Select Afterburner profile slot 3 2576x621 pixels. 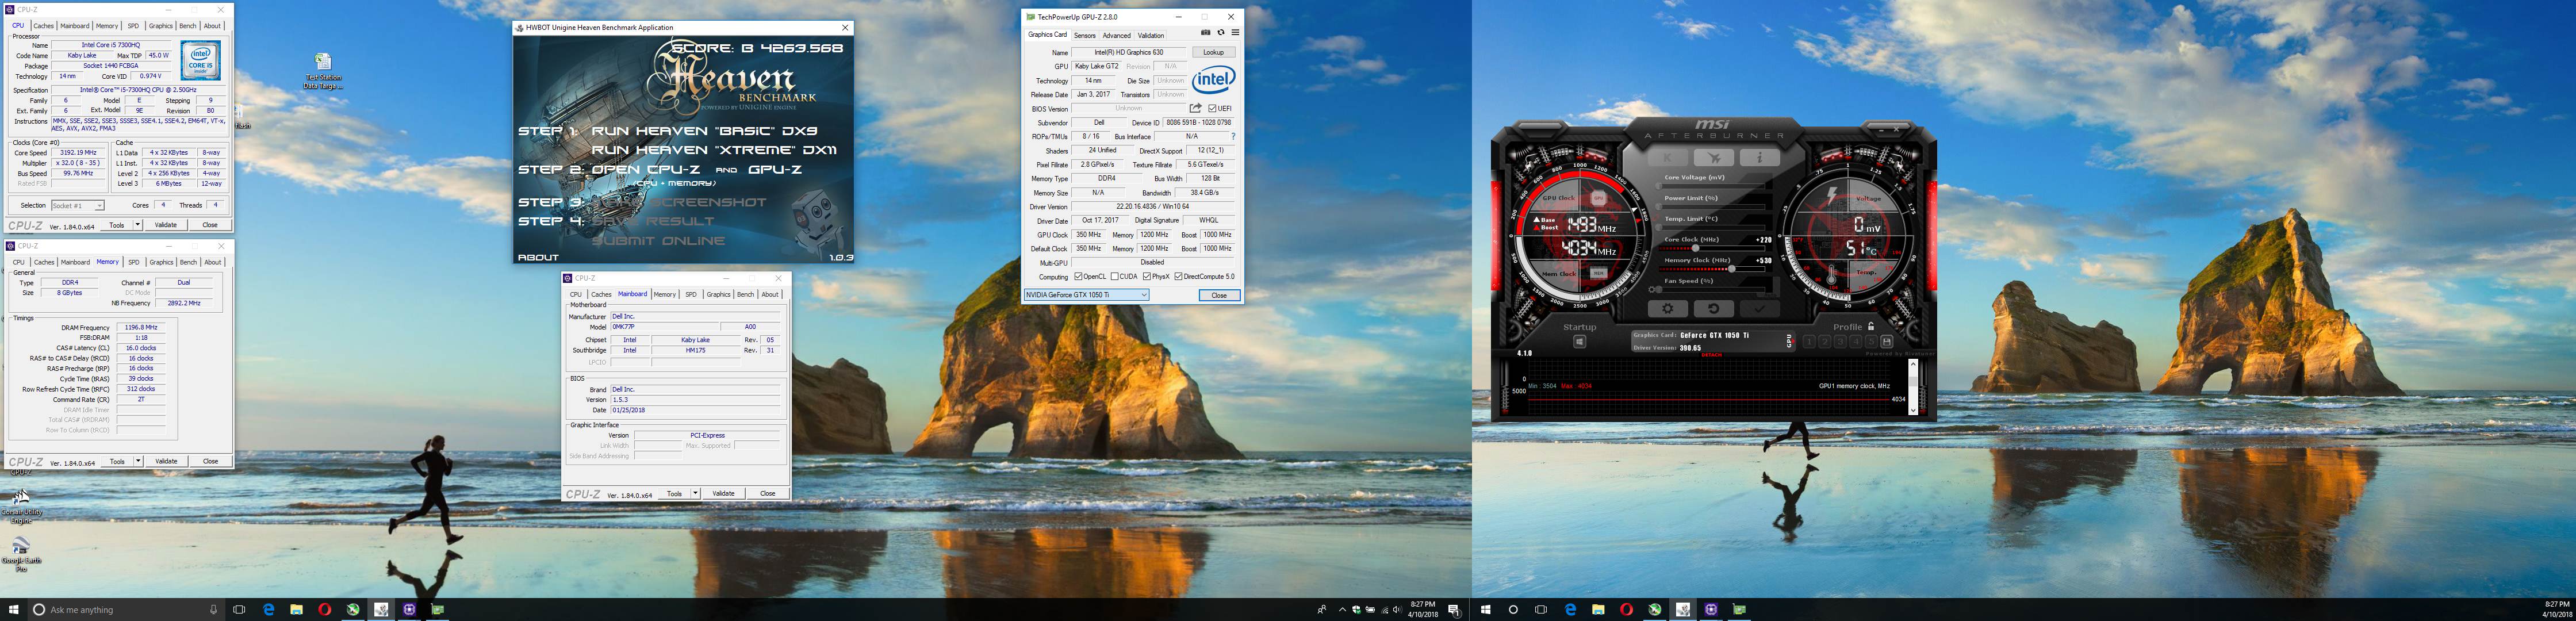pos(1840,342)
